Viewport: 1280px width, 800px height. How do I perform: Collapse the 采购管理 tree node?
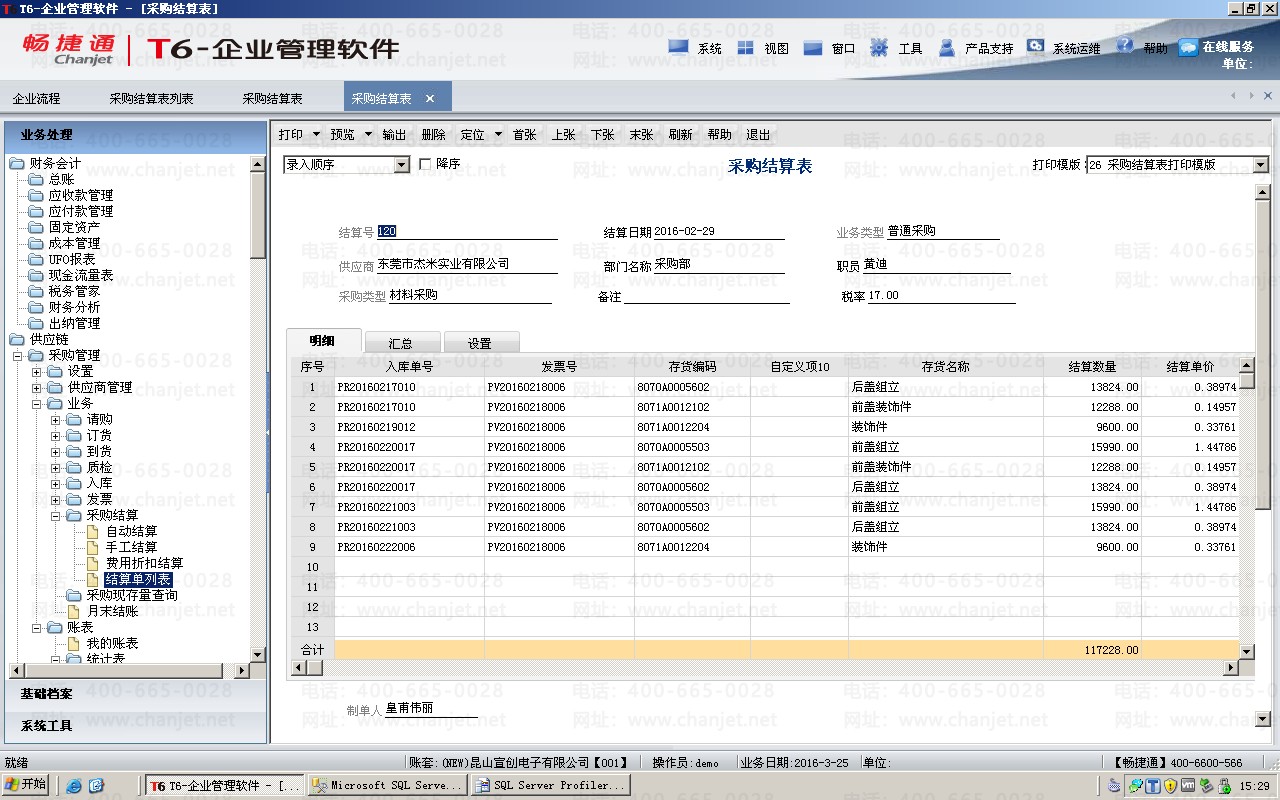click(17, 355)
